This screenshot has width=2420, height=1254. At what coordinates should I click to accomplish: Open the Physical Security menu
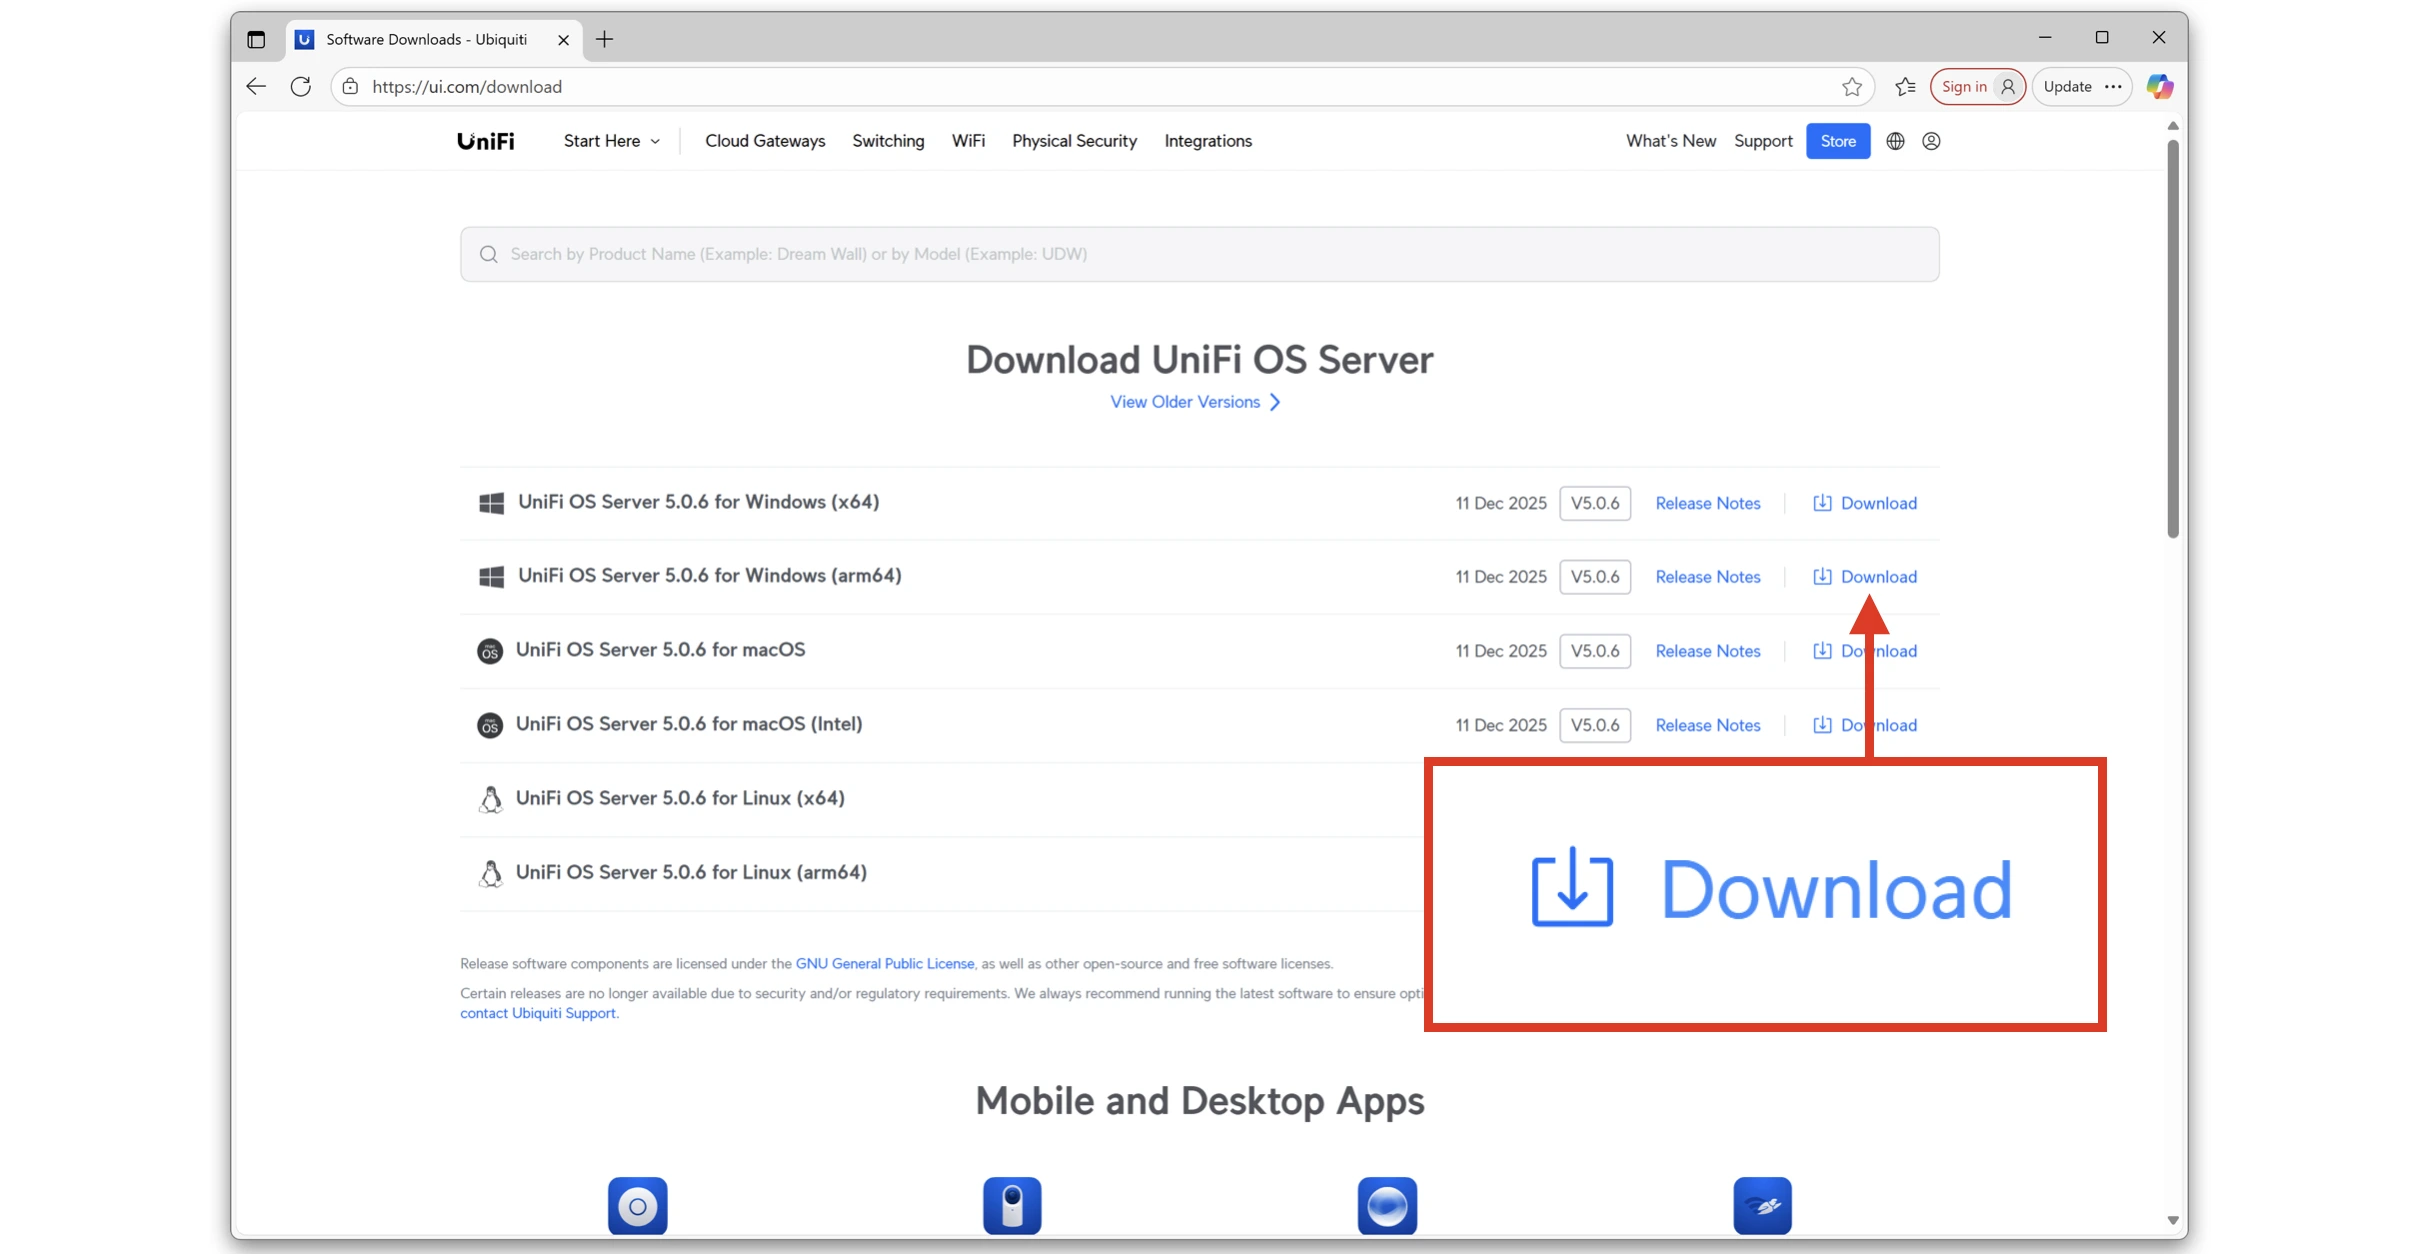(x=1074, y=141)
